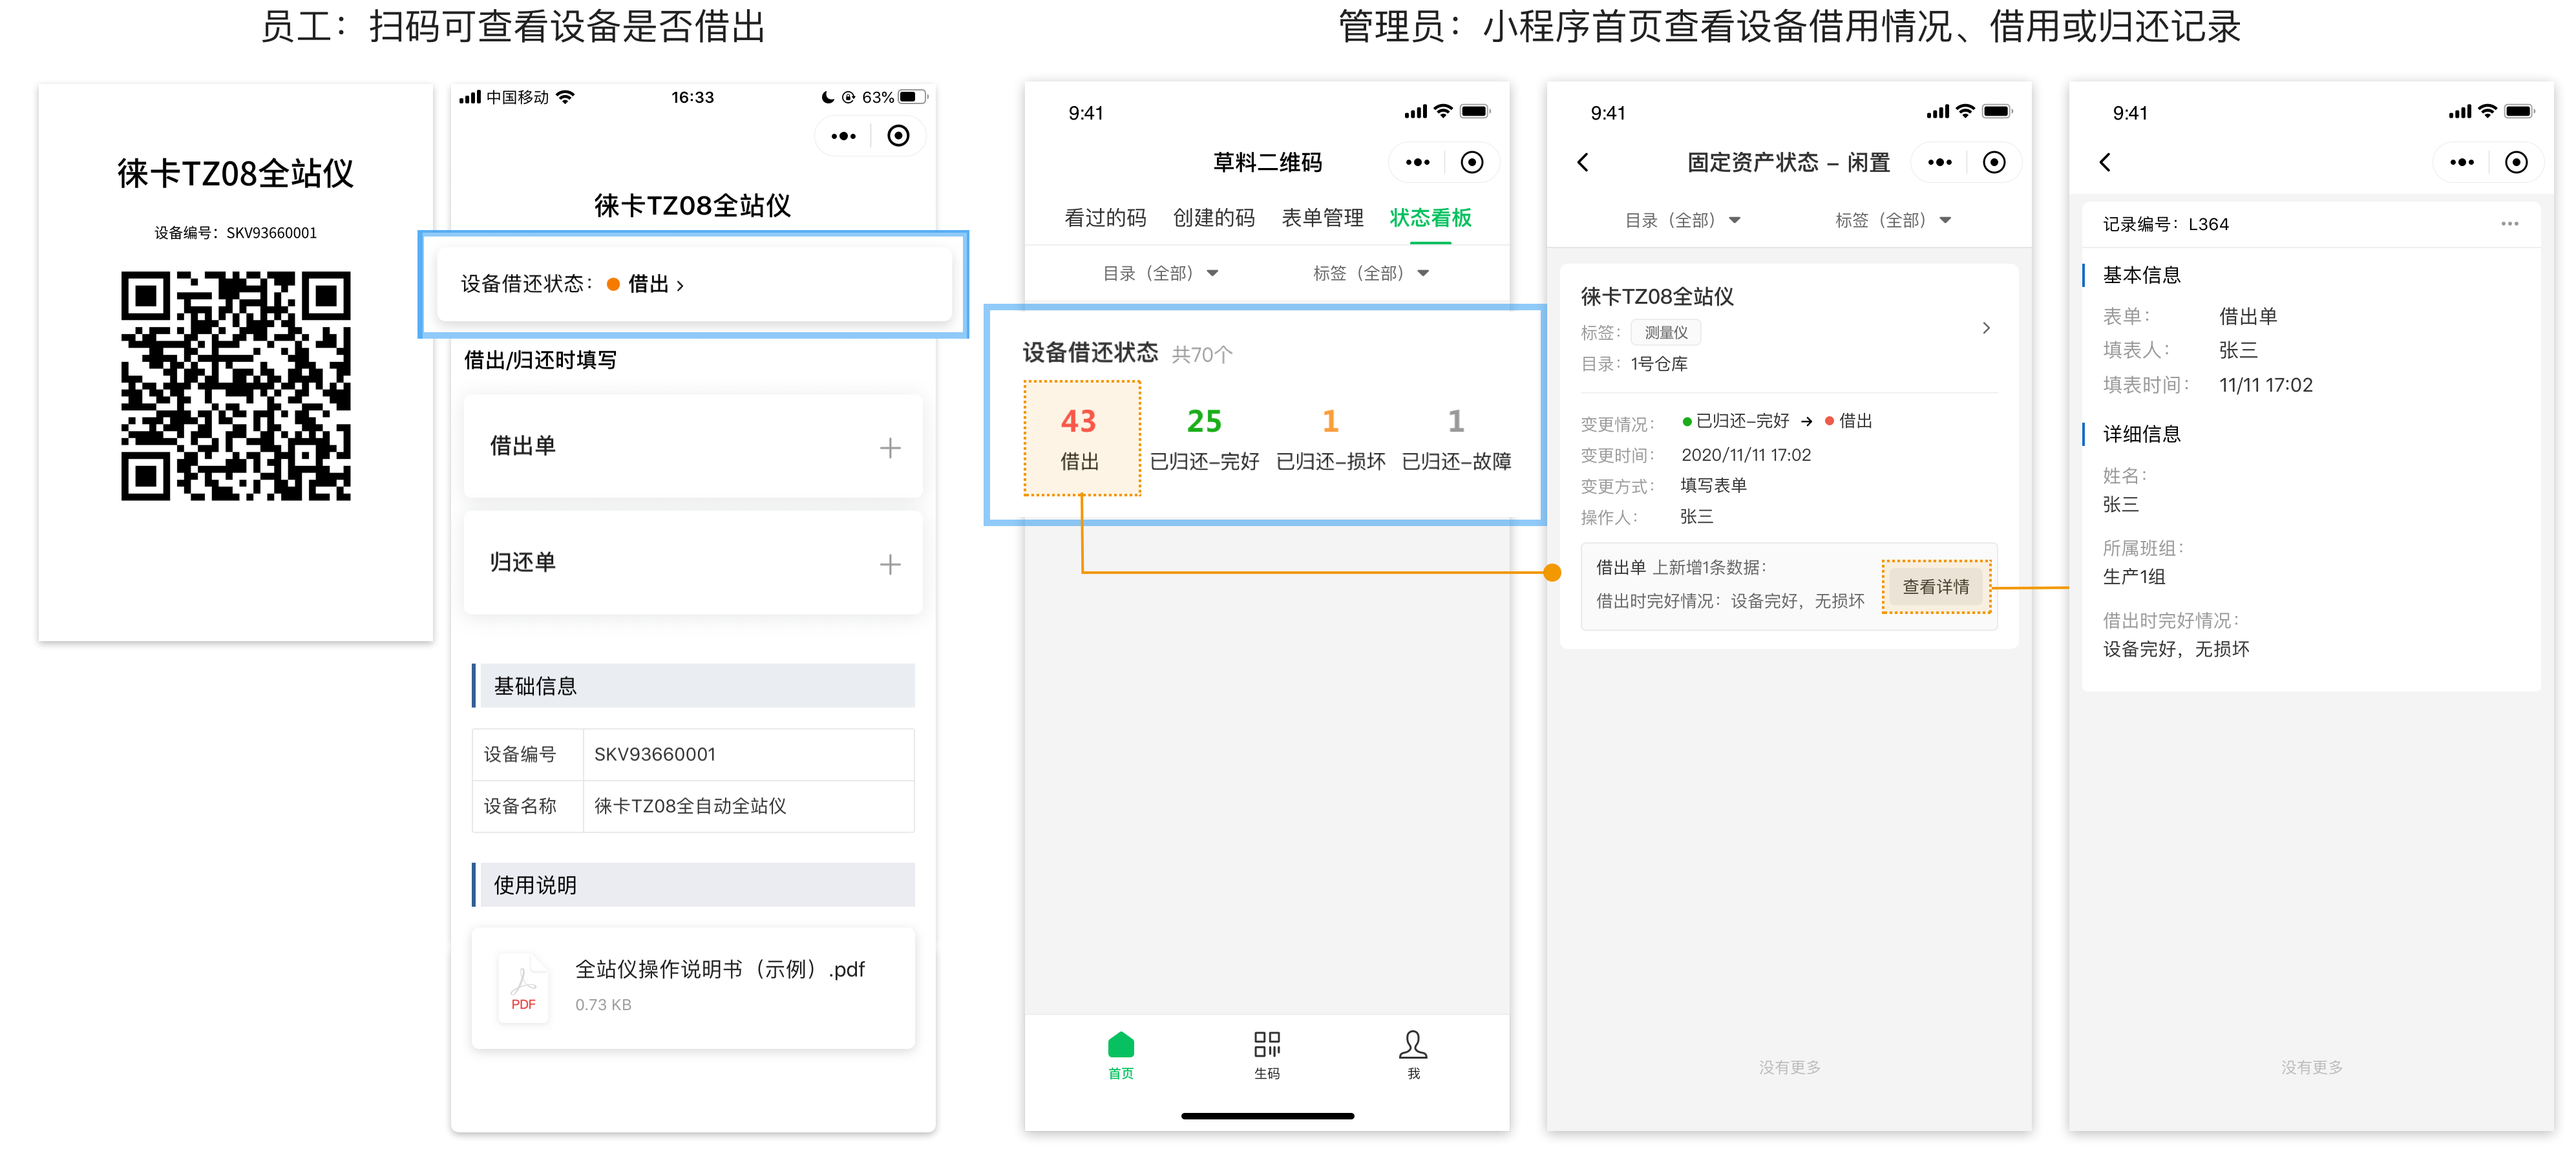Image resolution: width=2576 pixels, height=1153 pixels.
Task: Add a new 借出单 with plus icon
Action: (x=890, y=448)
